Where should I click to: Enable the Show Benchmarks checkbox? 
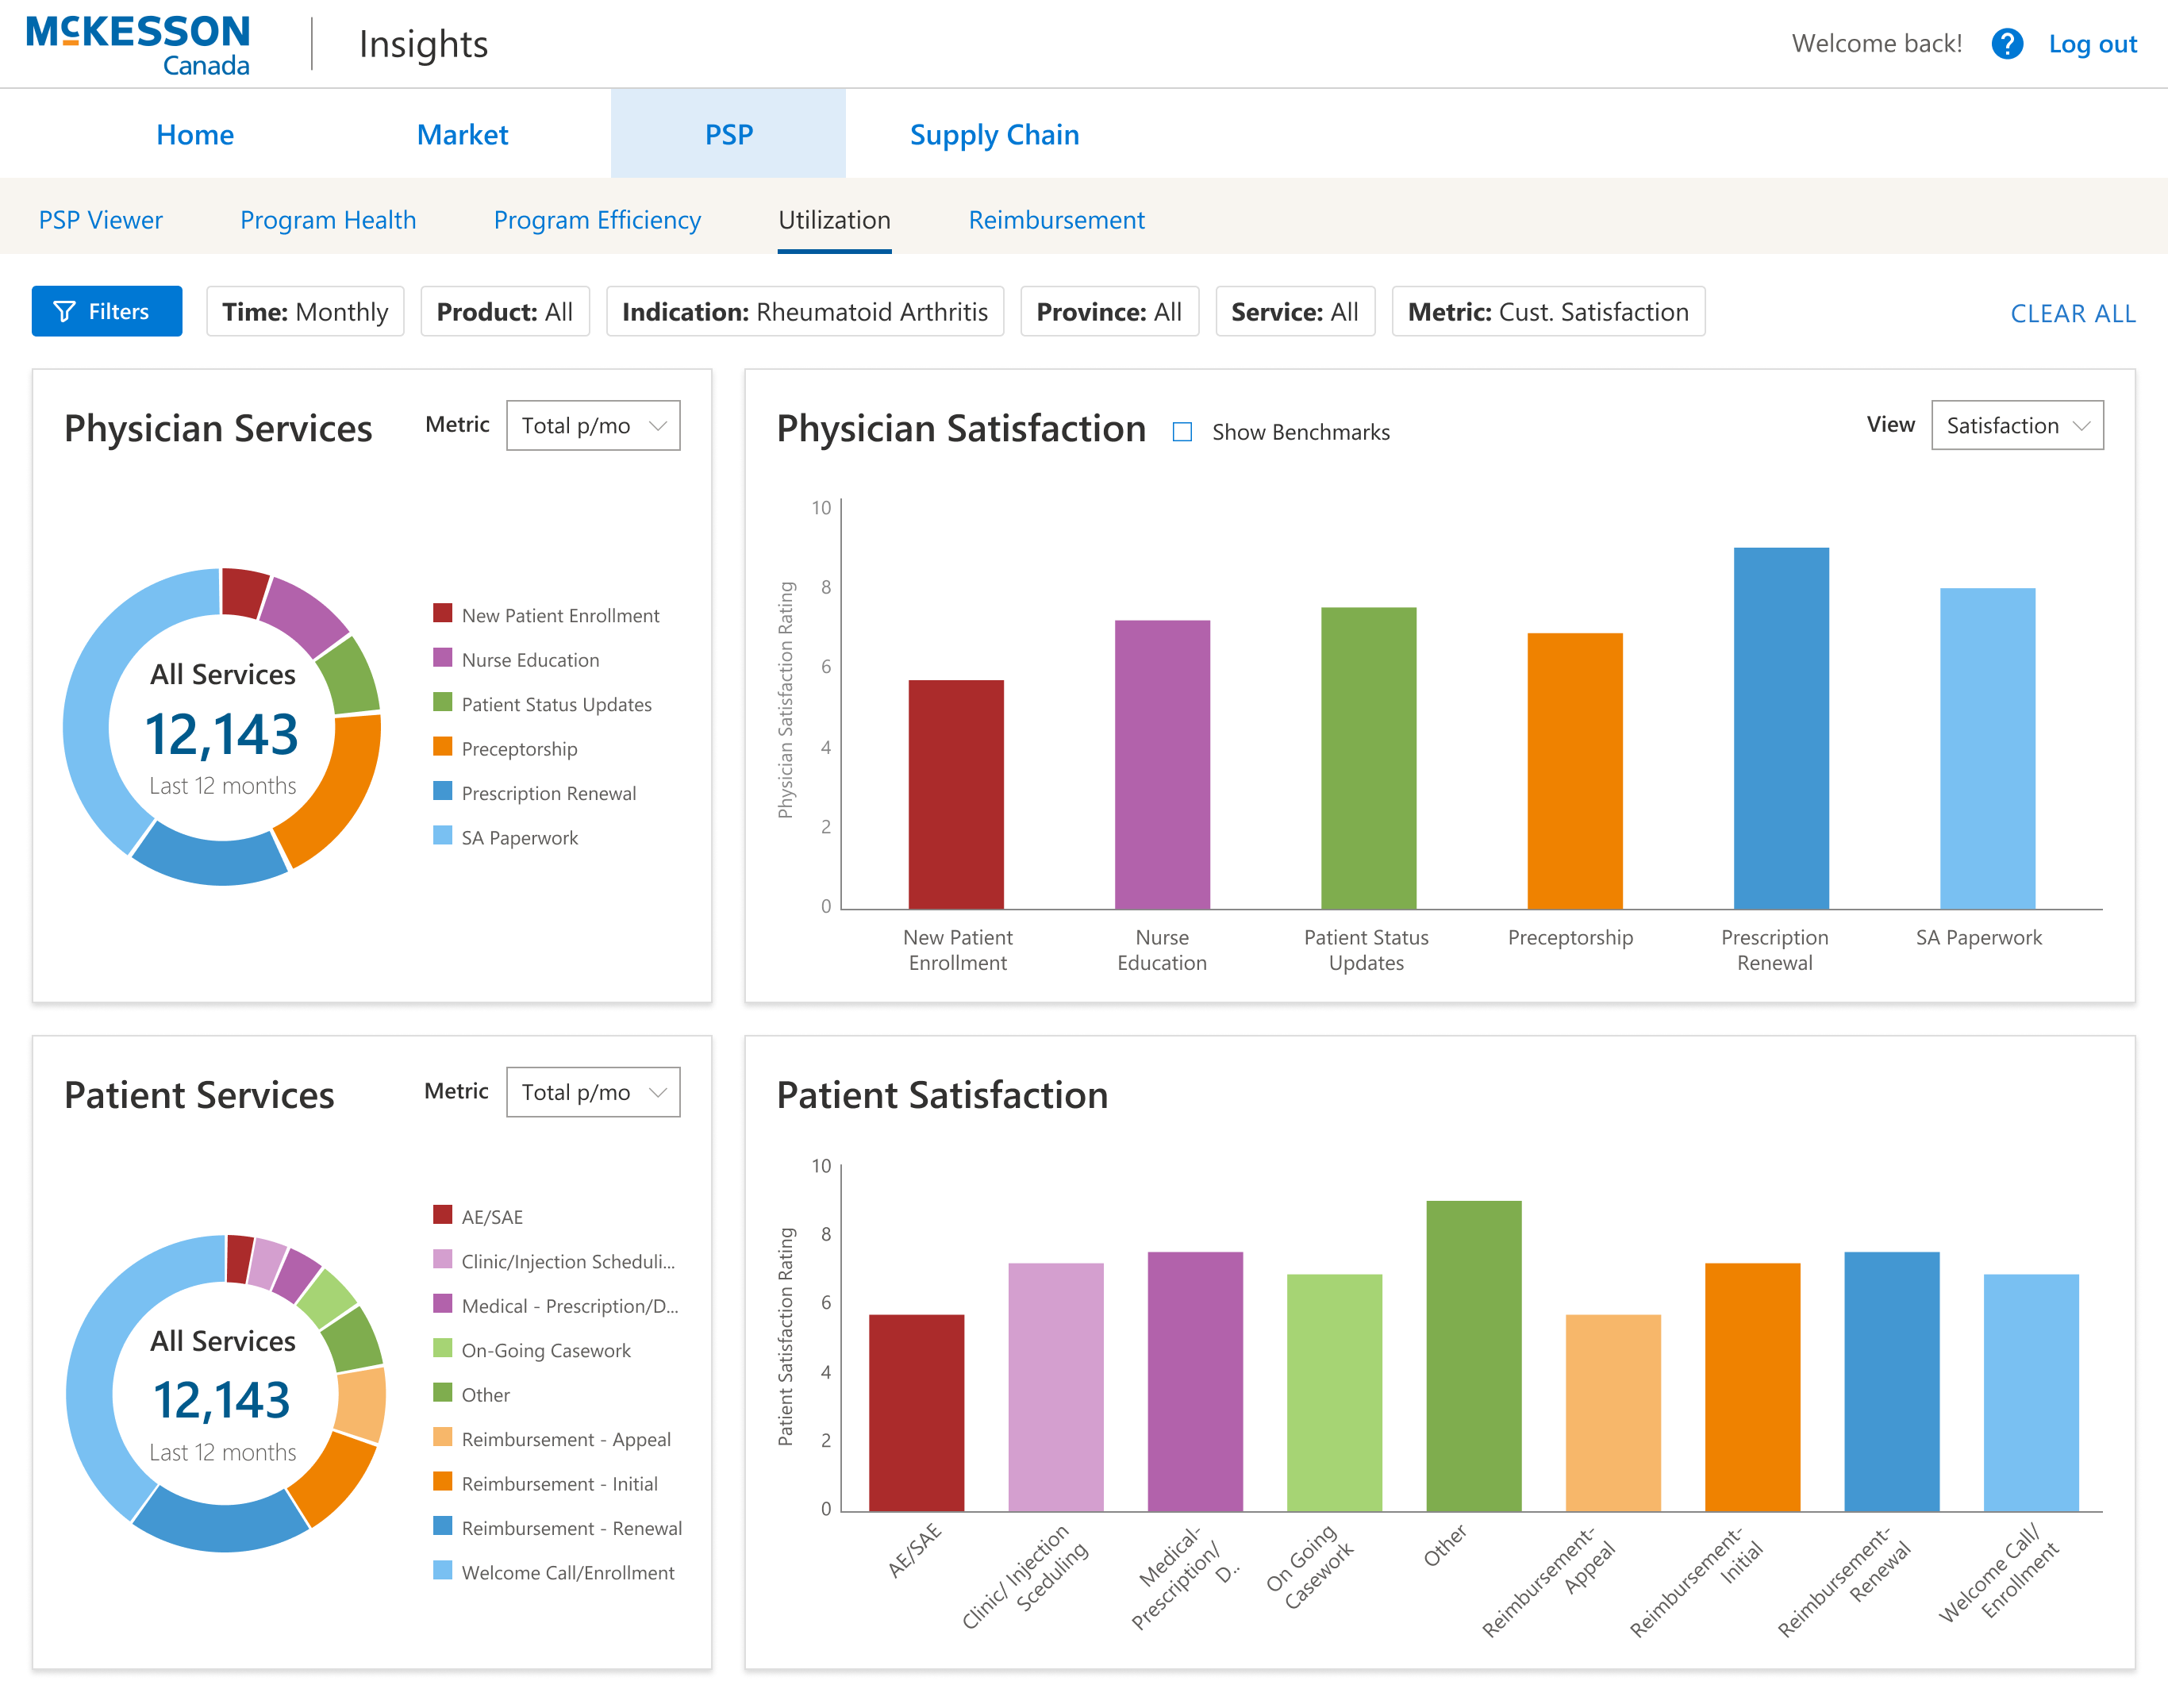point(1182,432)
